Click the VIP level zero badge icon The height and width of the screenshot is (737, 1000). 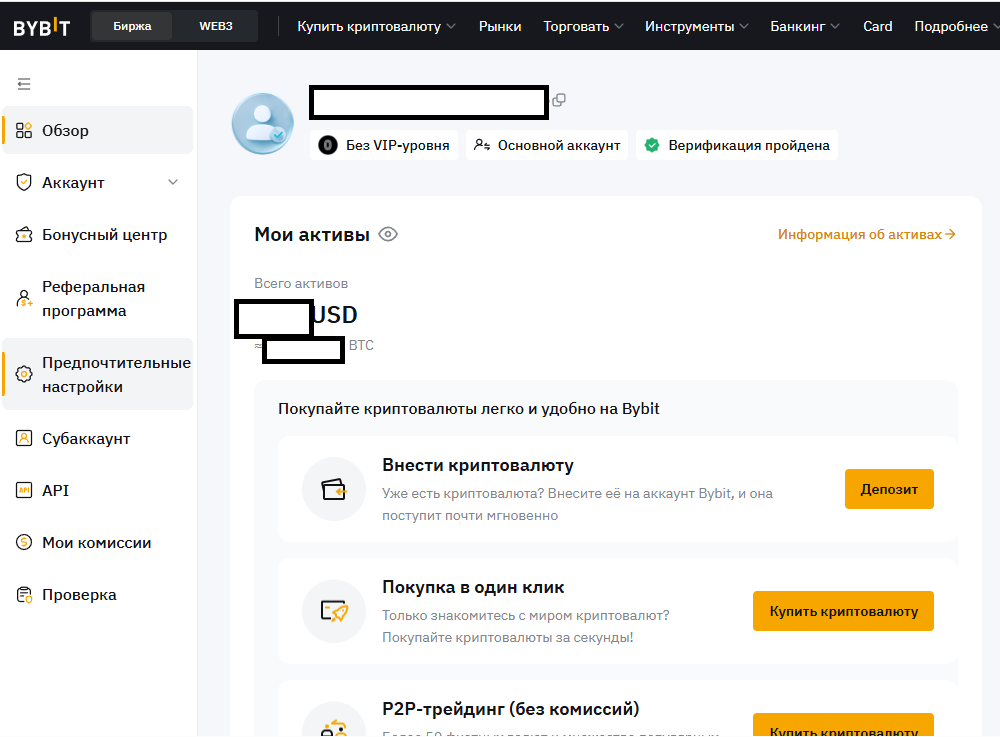point(328,145)
